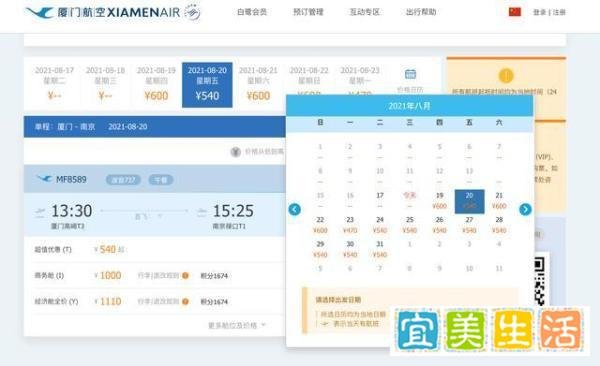Click 积分1674 in the 经济舱全价 (Y) row
This screenshot has width=600, height=366.
click(214, 302)
